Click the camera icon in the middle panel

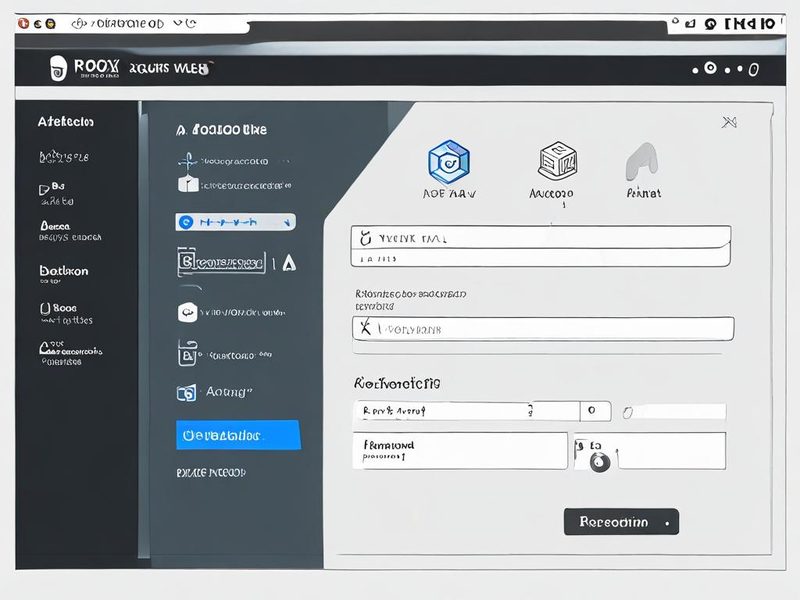[186, 392]
